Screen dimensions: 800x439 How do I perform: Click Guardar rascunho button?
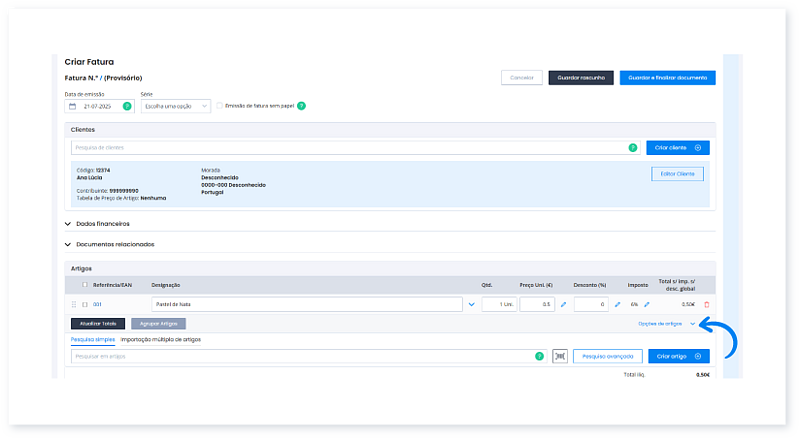[x=580, y=77]
